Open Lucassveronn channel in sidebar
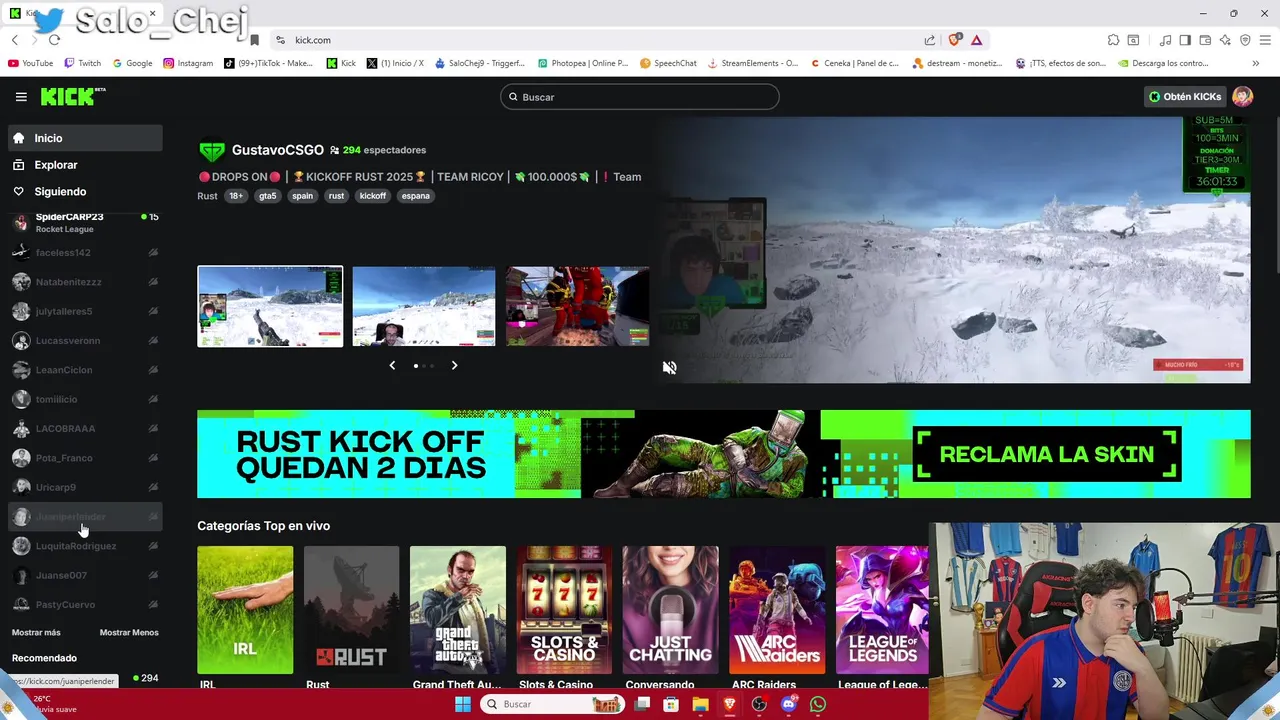The width and height of the screenshot is (1280, 720). coord(85,341)
